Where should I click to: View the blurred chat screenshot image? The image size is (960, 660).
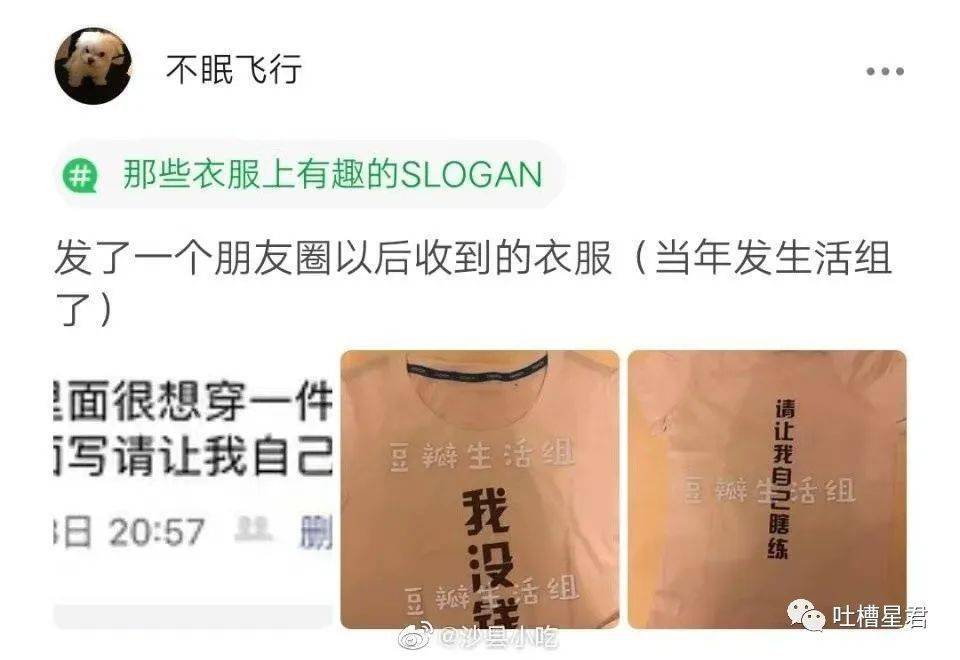point(193,489)
